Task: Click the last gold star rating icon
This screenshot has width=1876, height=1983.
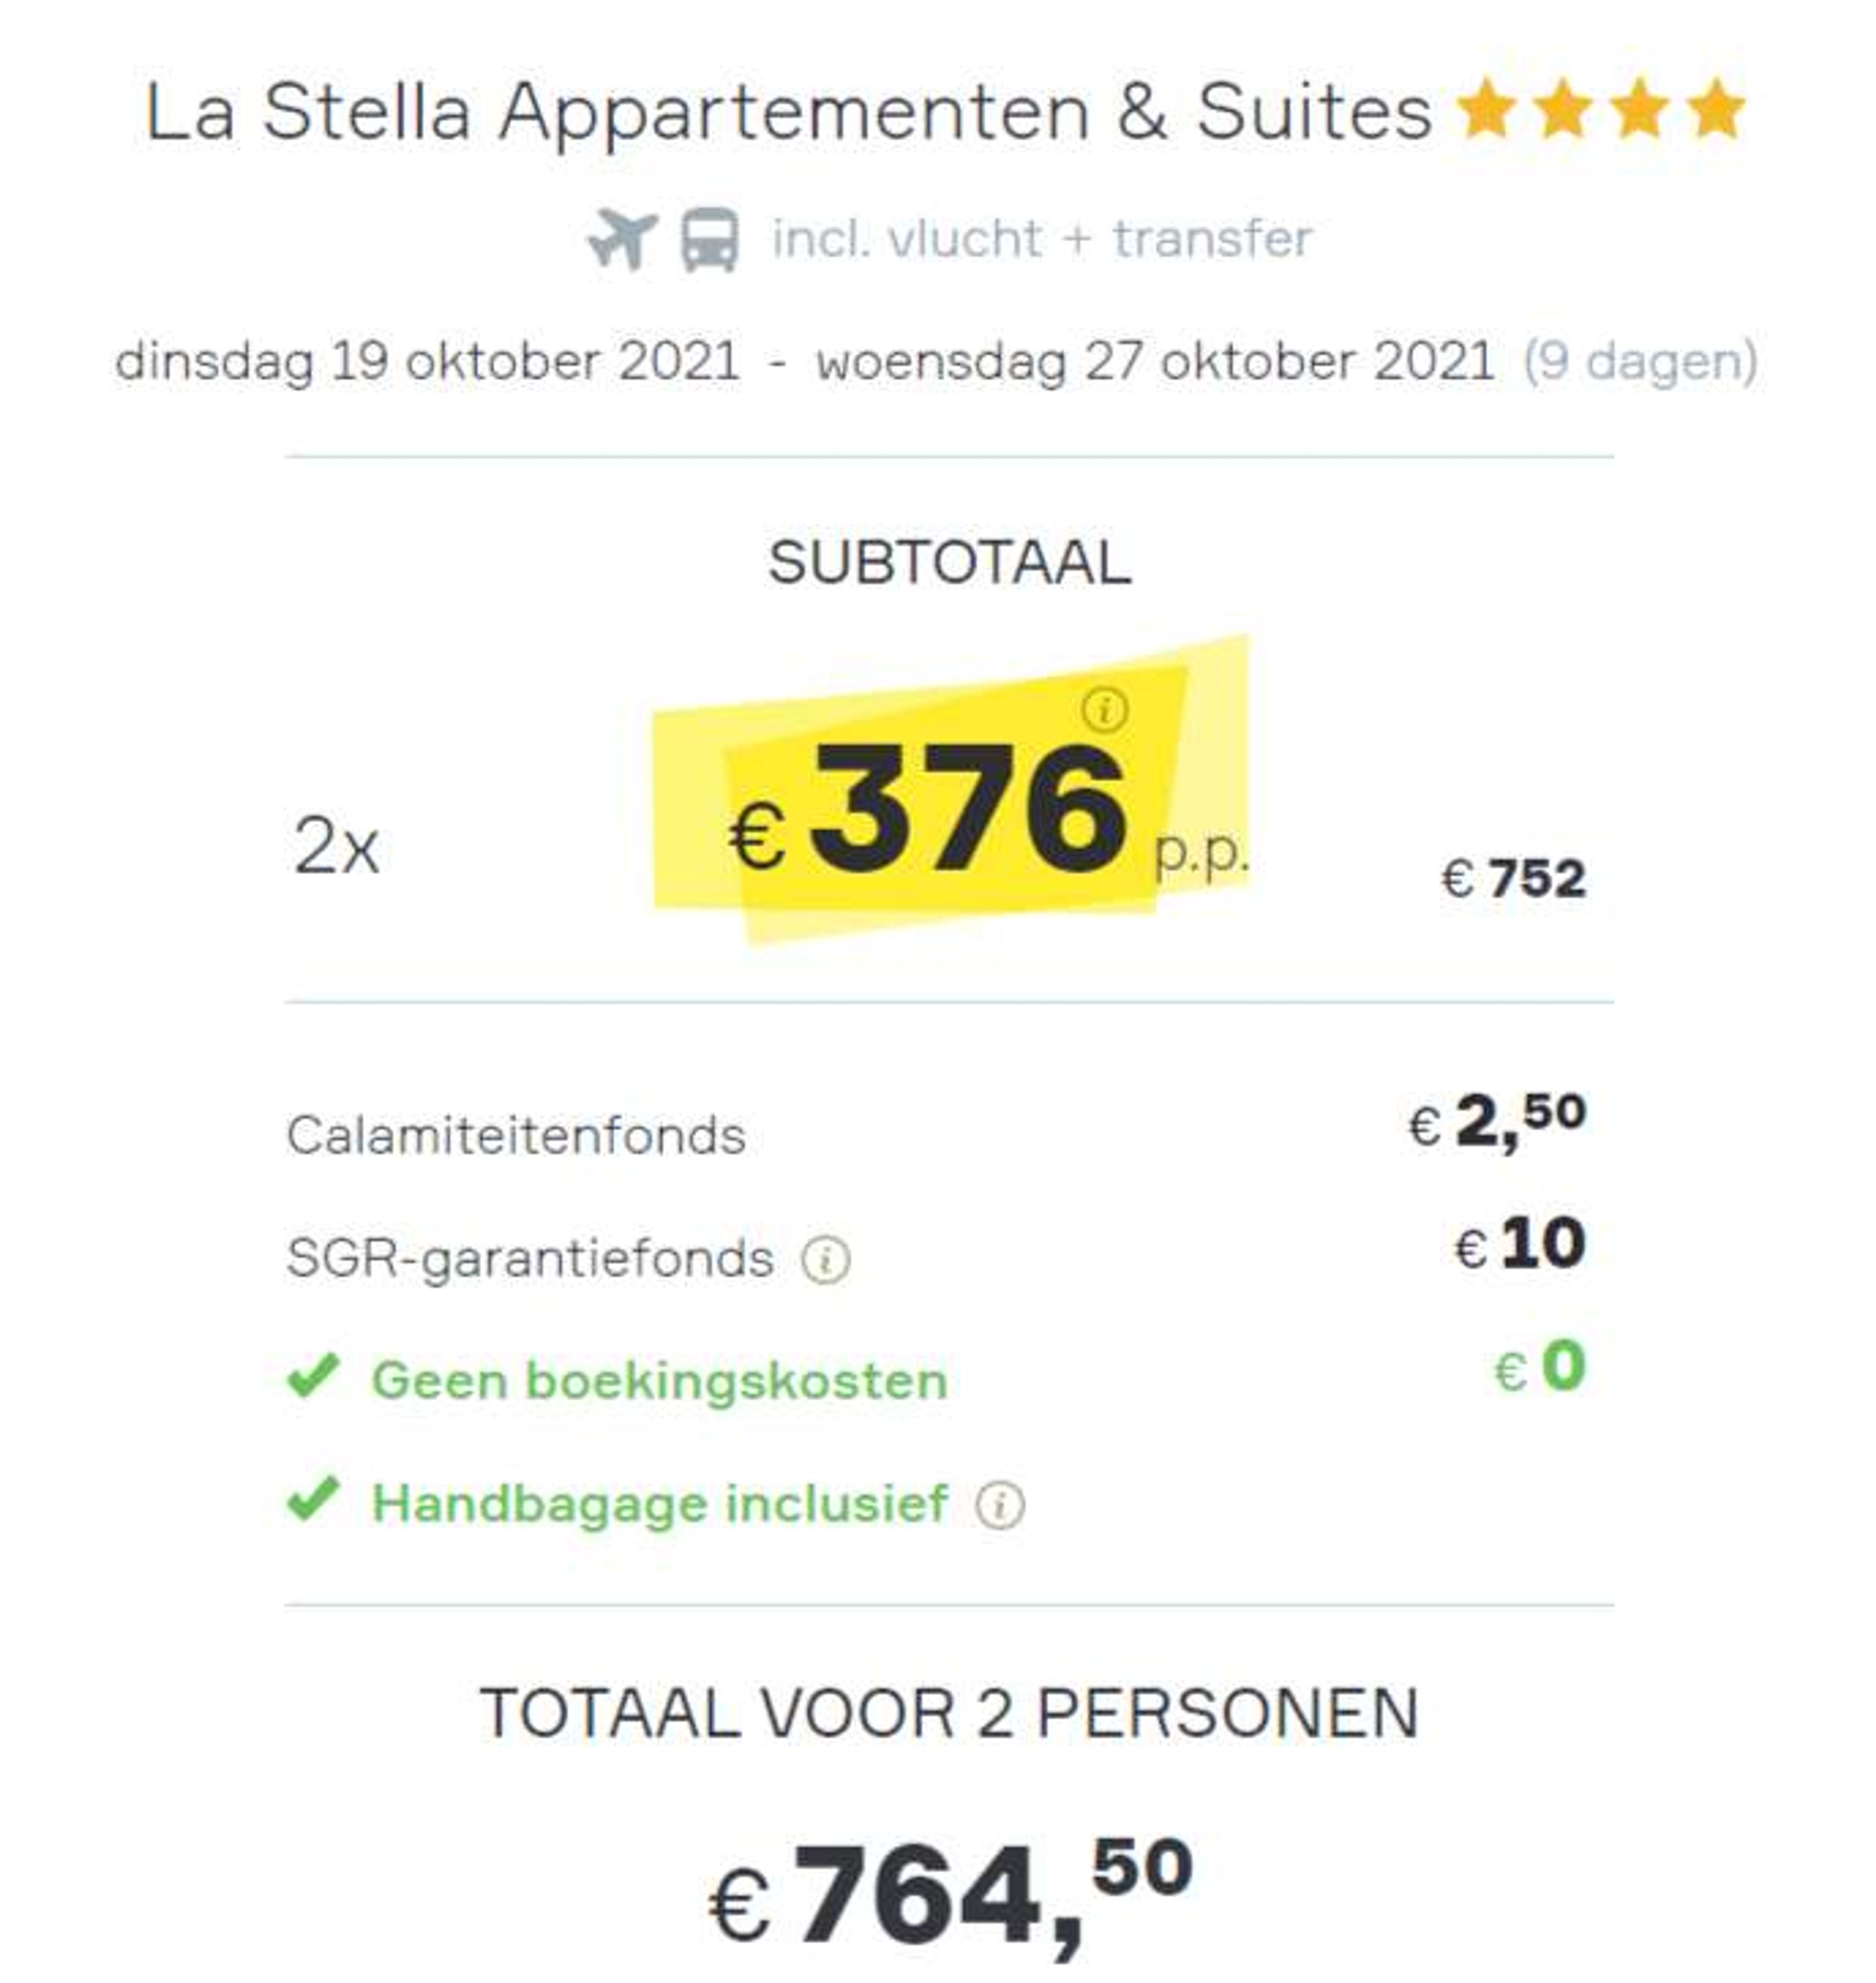Action: point(1716,108)
